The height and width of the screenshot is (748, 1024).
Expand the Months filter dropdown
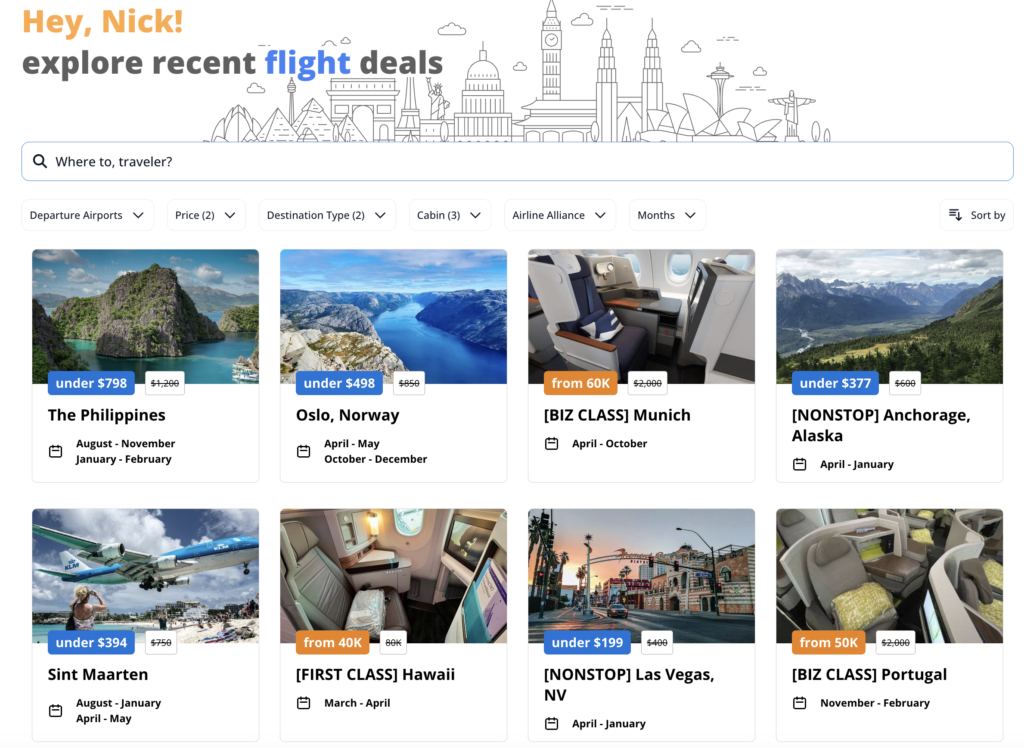pyautogui.click(x=667, y=214)
